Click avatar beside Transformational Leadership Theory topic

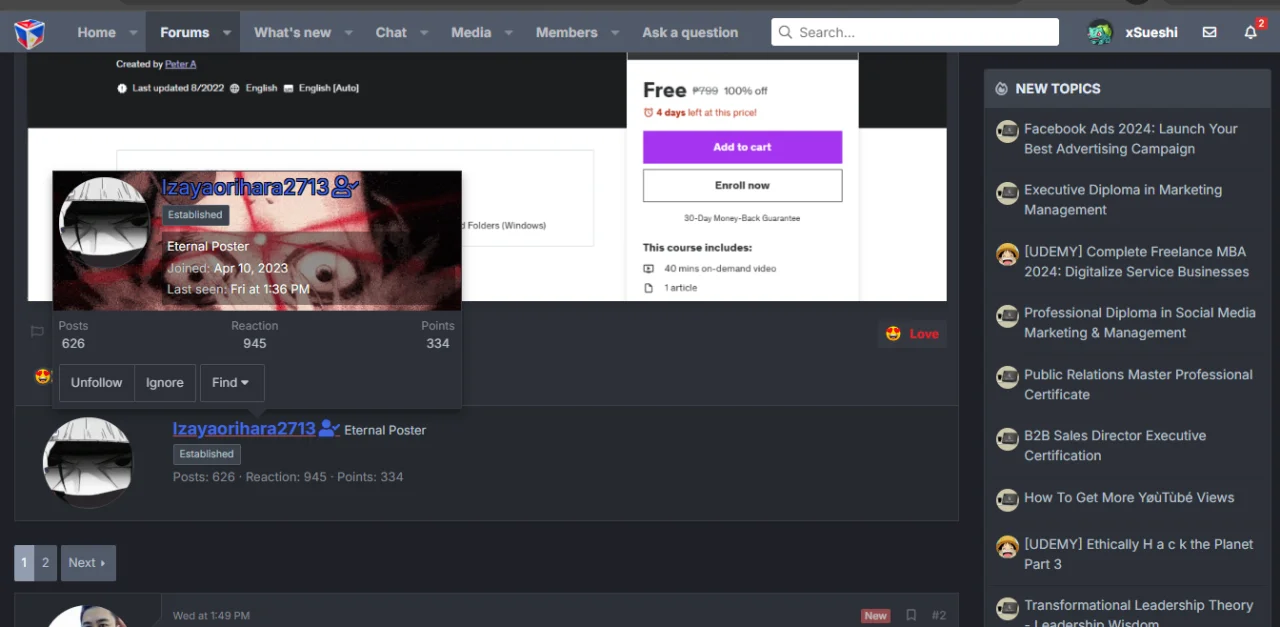point(1007,608)
